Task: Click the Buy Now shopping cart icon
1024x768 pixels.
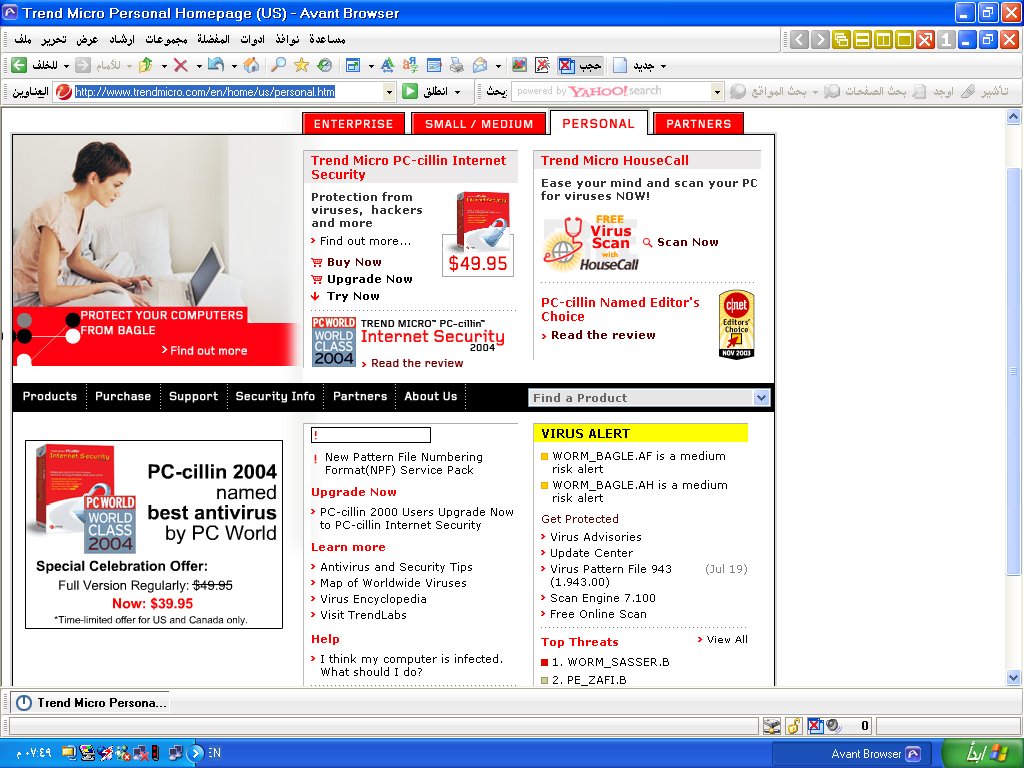Action: [317, 263]
